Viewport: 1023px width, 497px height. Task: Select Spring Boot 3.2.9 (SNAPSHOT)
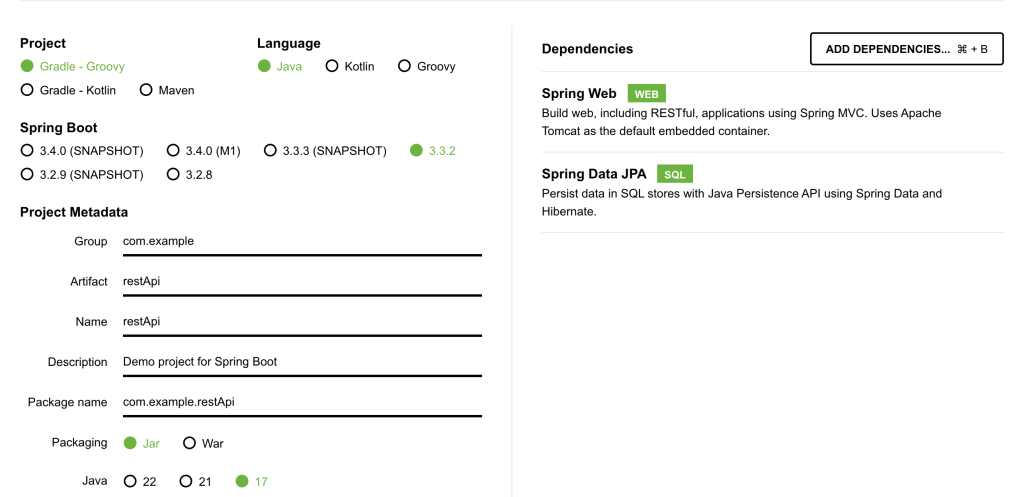[27, 175]
